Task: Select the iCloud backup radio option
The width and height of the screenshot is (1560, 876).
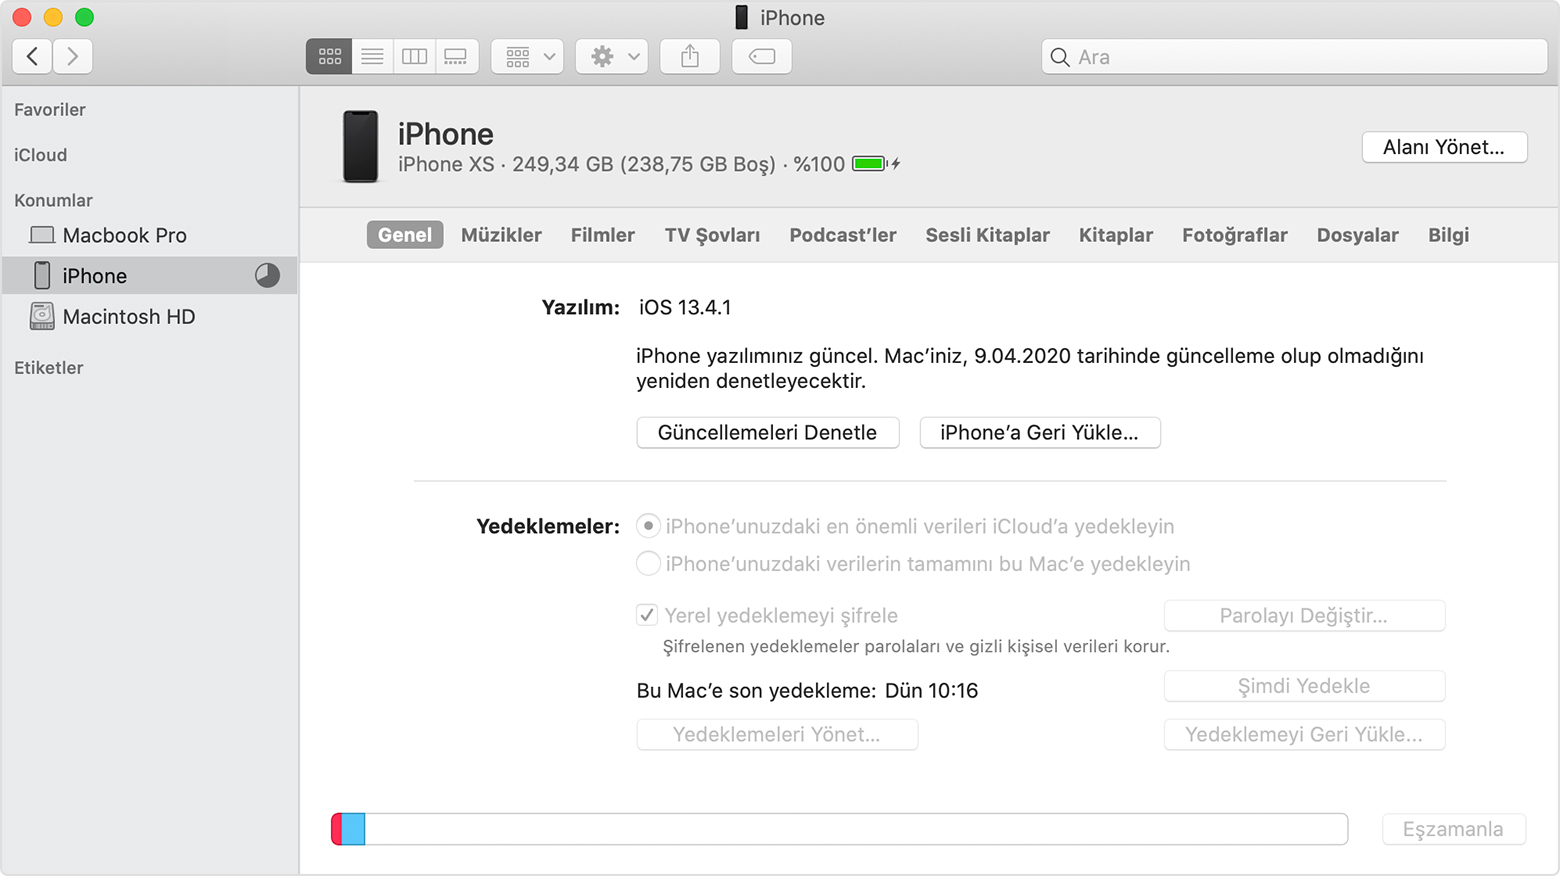Action: coord(648,525)
